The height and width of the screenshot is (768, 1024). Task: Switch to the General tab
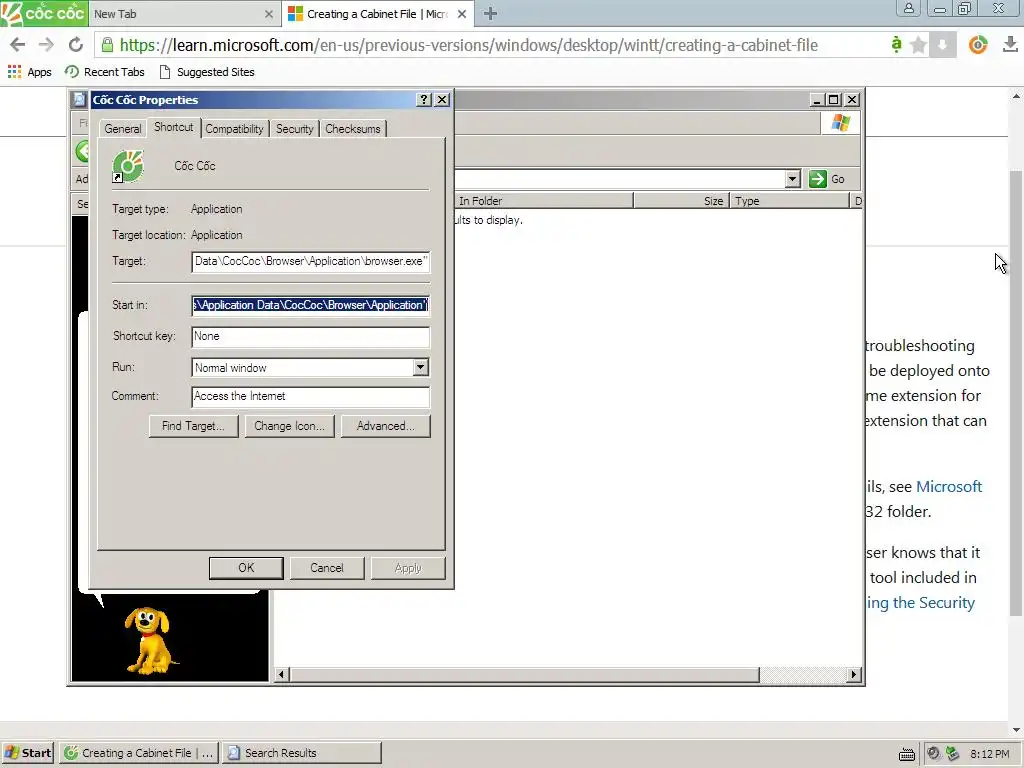pyautogui.click(x=123, y=129)
